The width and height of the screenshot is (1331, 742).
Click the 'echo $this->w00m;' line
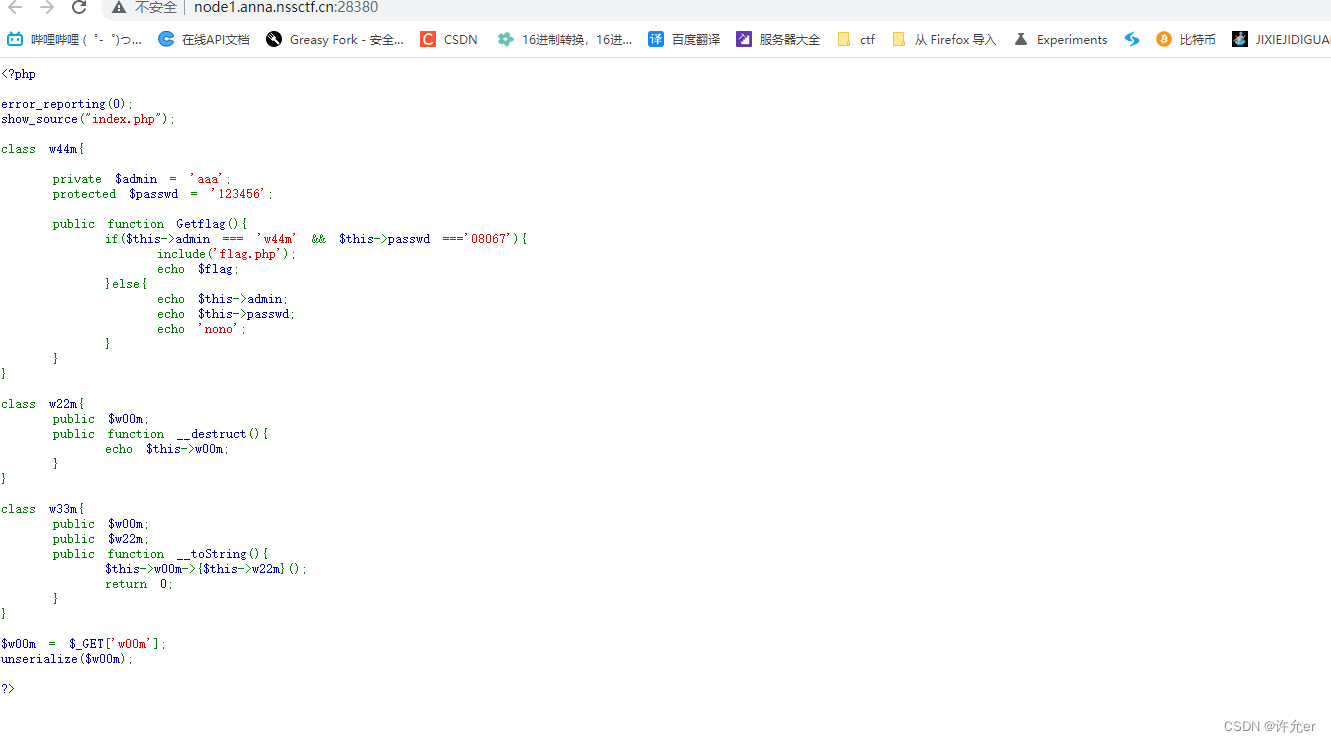167,449
